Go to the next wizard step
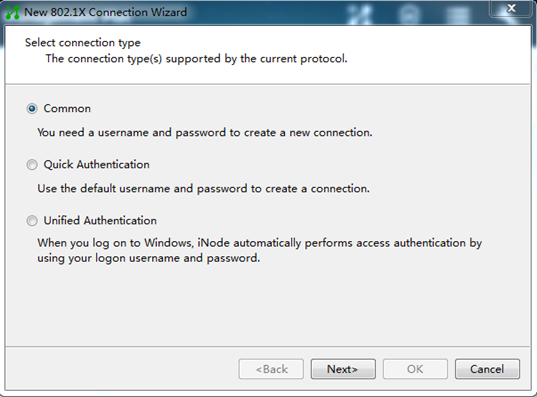Screen dimensions: 537x397 click(343, 369)
